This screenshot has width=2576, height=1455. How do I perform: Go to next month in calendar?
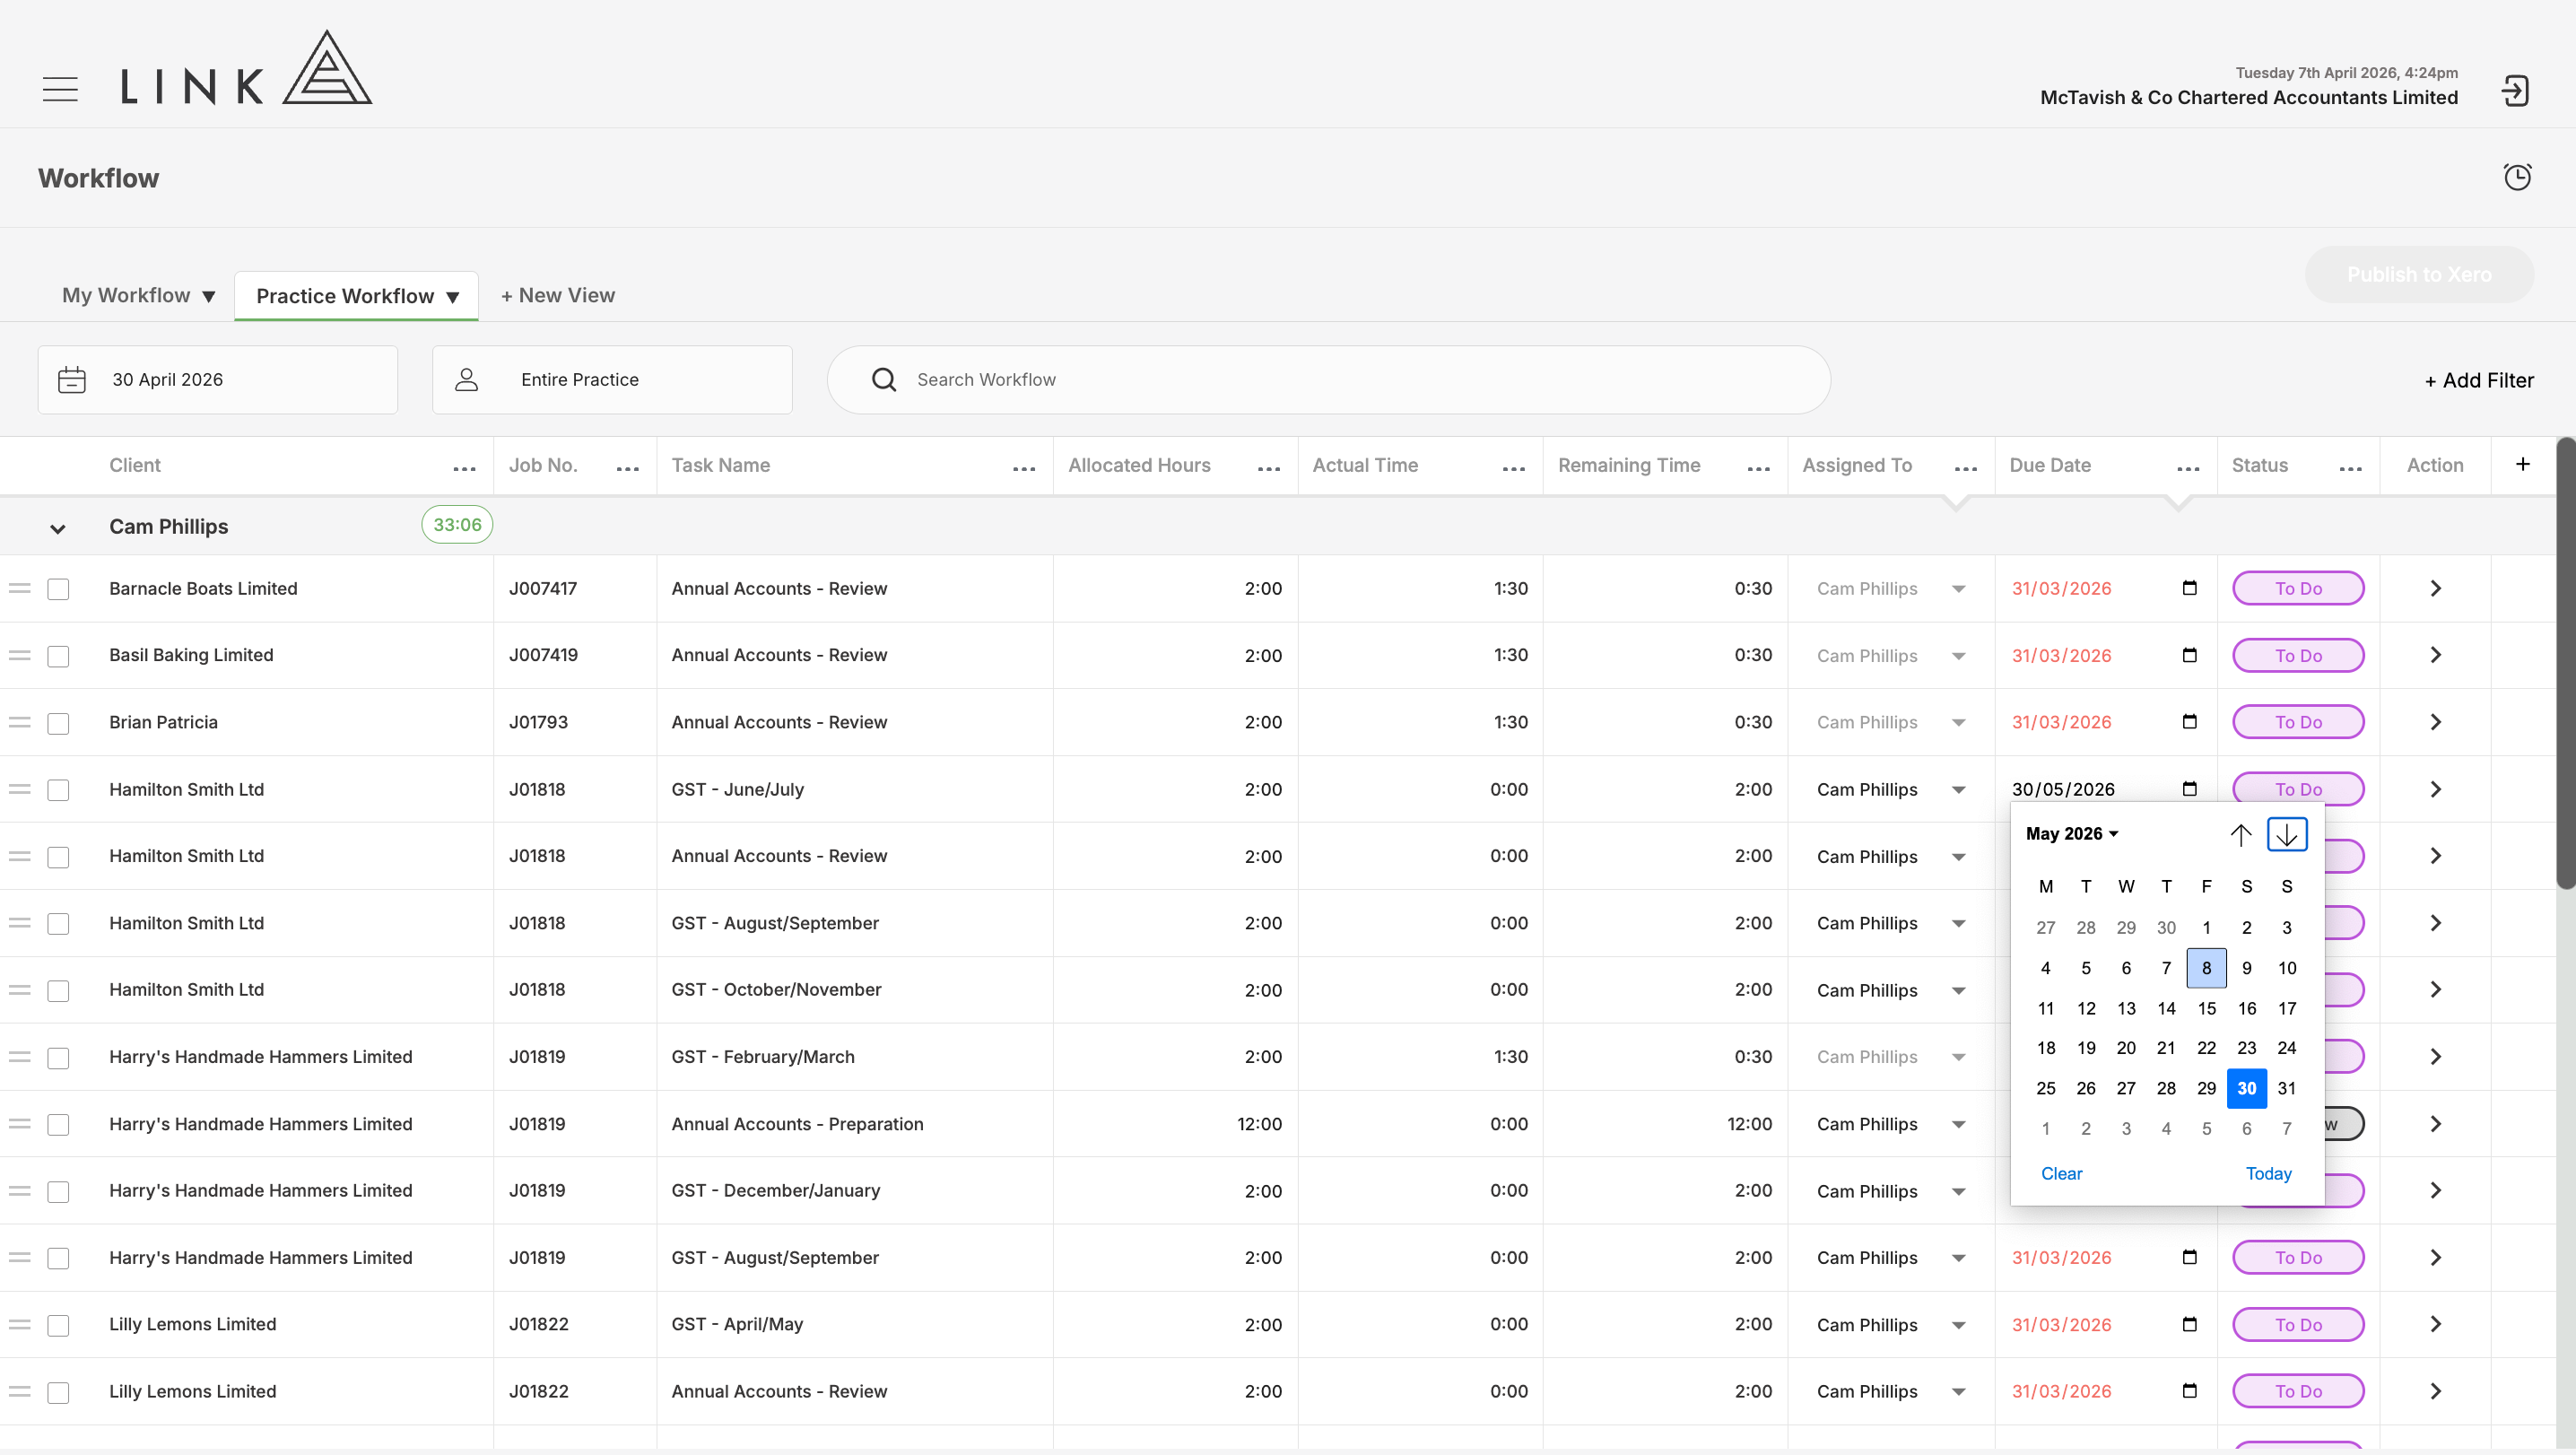tap(2287, 834)
